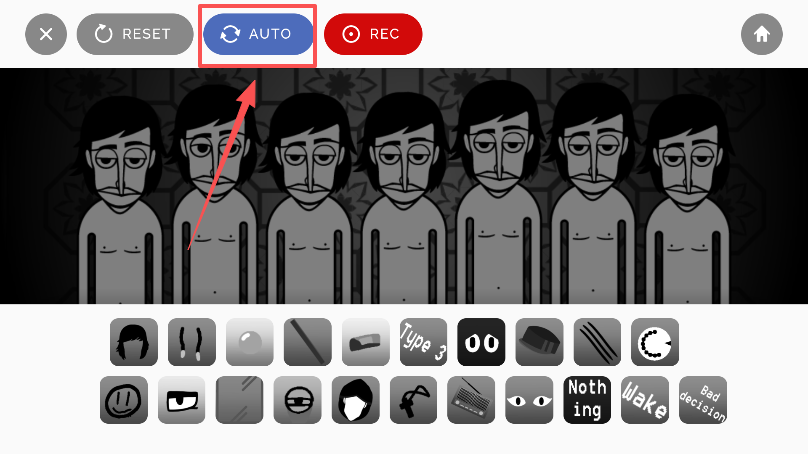The width and height of the screenshot is (808, 454).
Task: Choose the 'Nothing' voice icon
Action: [587, 400]
